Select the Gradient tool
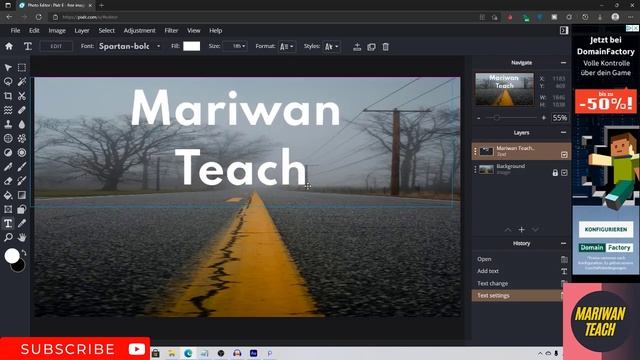This screenshot has width=640, height=360. tap(22, 195)
